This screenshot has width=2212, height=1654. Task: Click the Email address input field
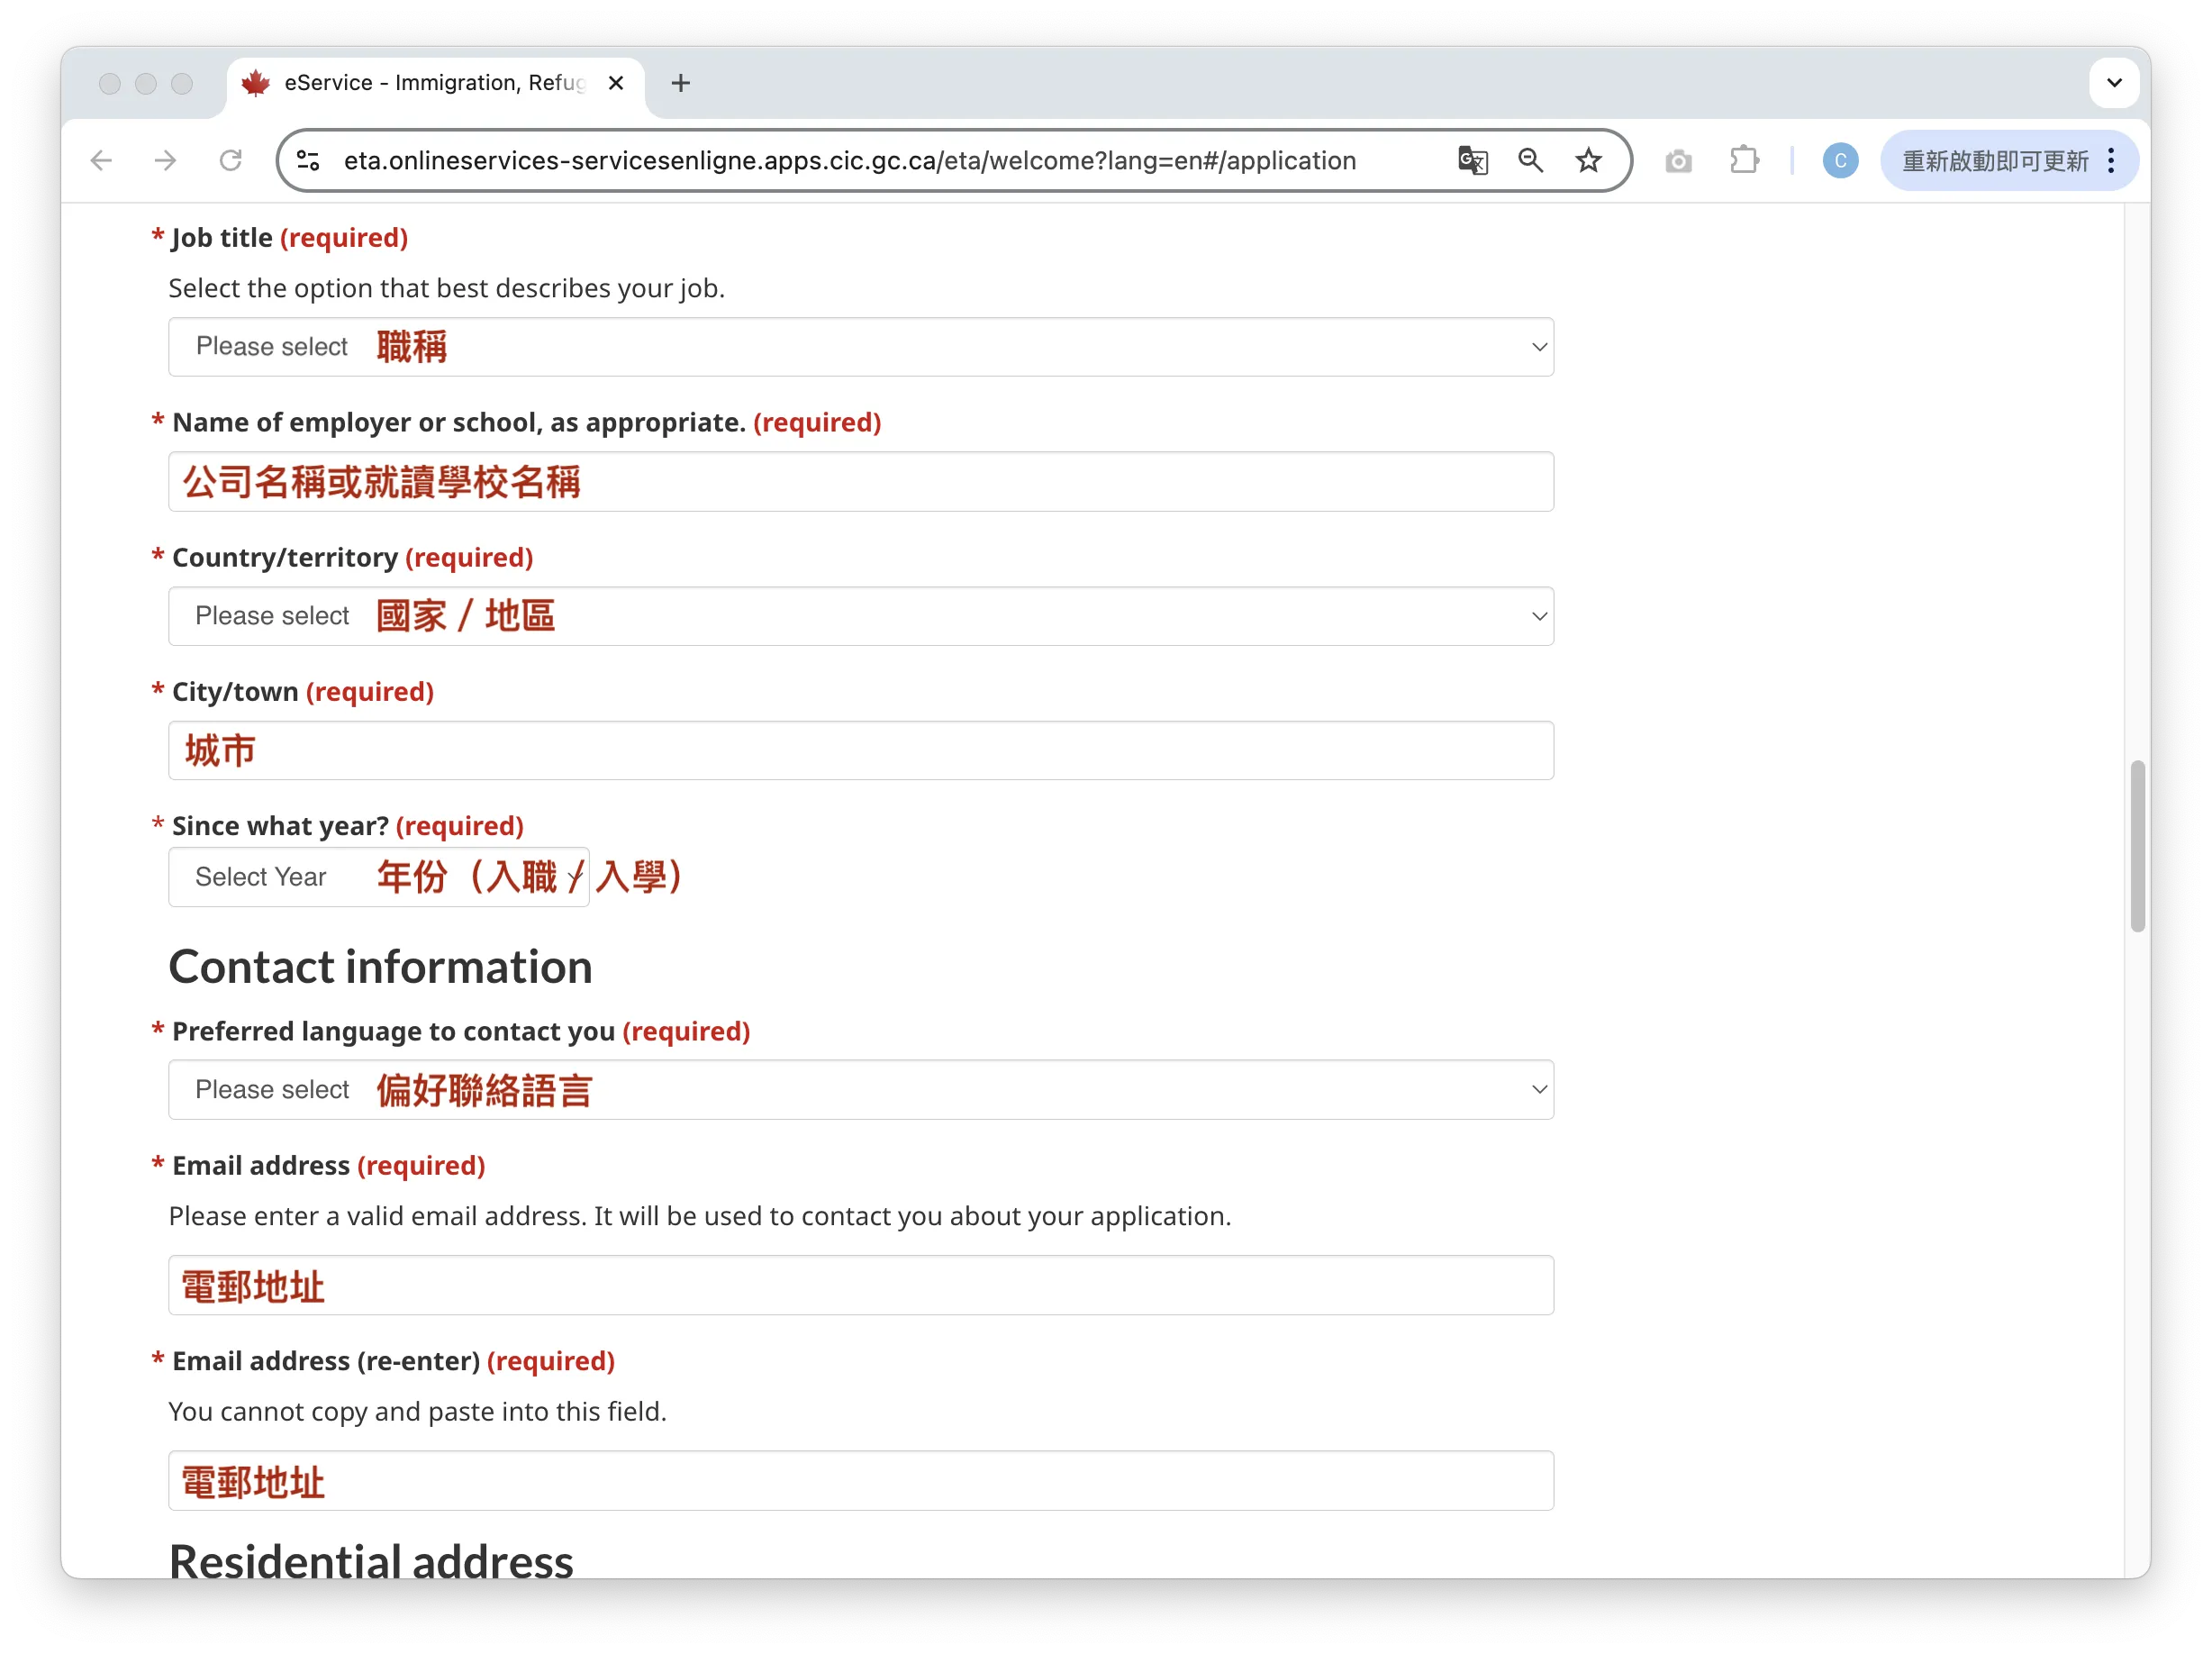click(x=861, y=1286)
